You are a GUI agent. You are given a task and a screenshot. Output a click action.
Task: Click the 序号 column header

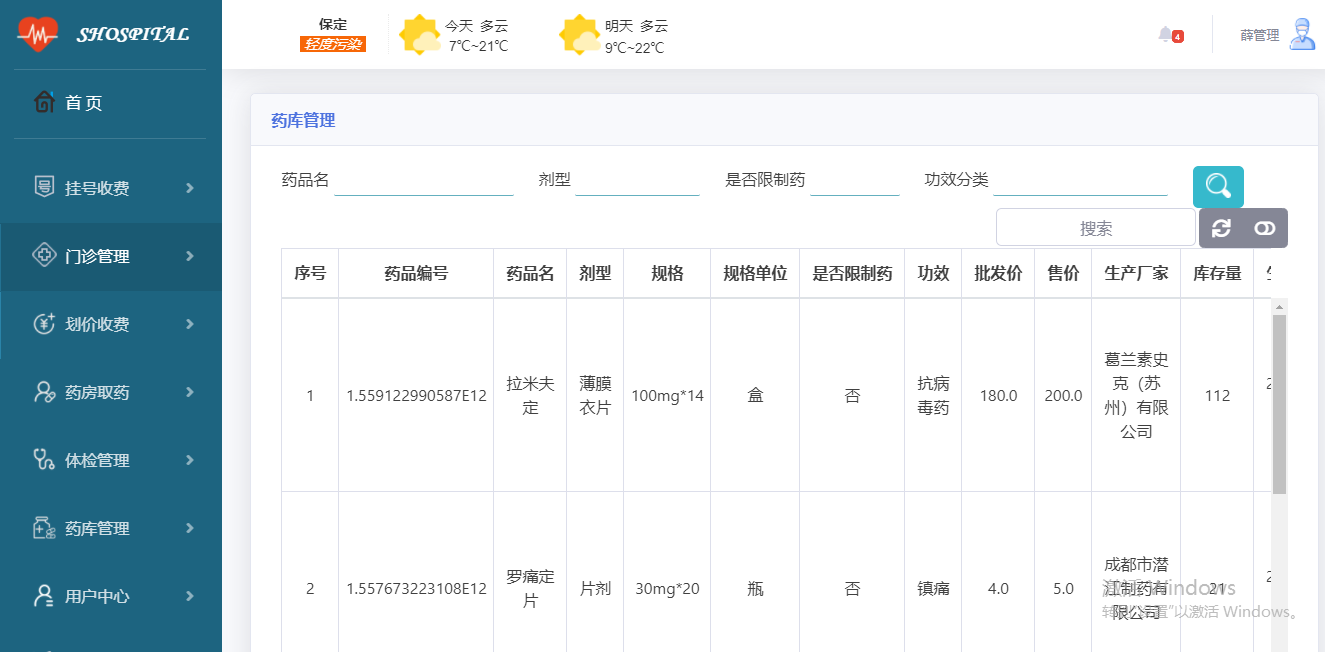(310, 273)
